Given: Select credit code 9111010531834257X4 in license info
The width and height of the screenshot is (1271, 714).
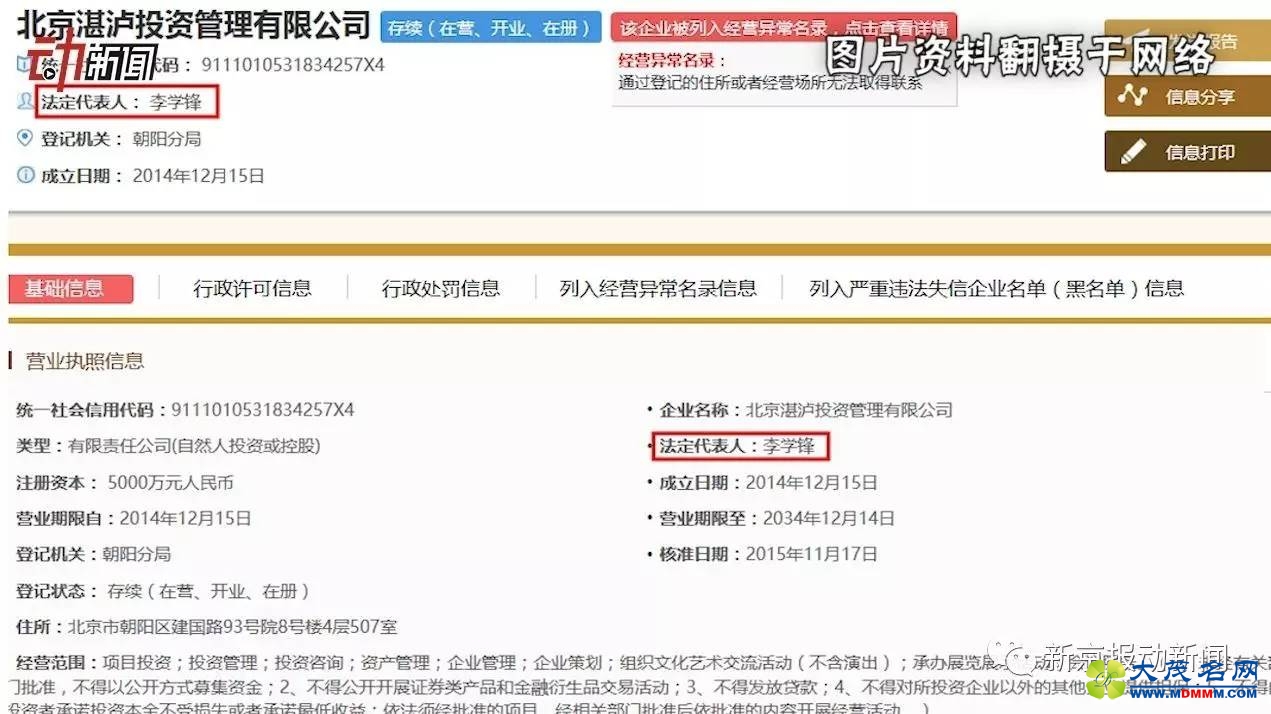Looking at the screenshot, I should (x=263, y=410).
